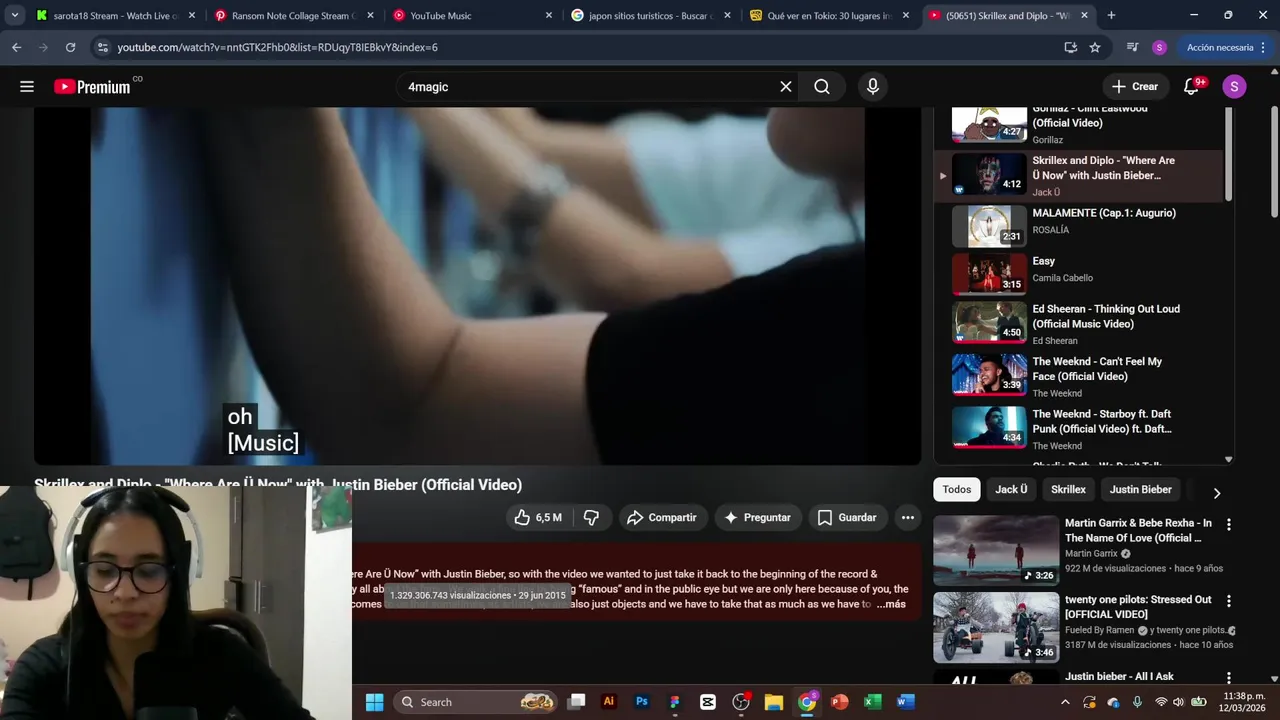Start voice search with microphone
The image size is (1280, 720).
click(873, 87)
